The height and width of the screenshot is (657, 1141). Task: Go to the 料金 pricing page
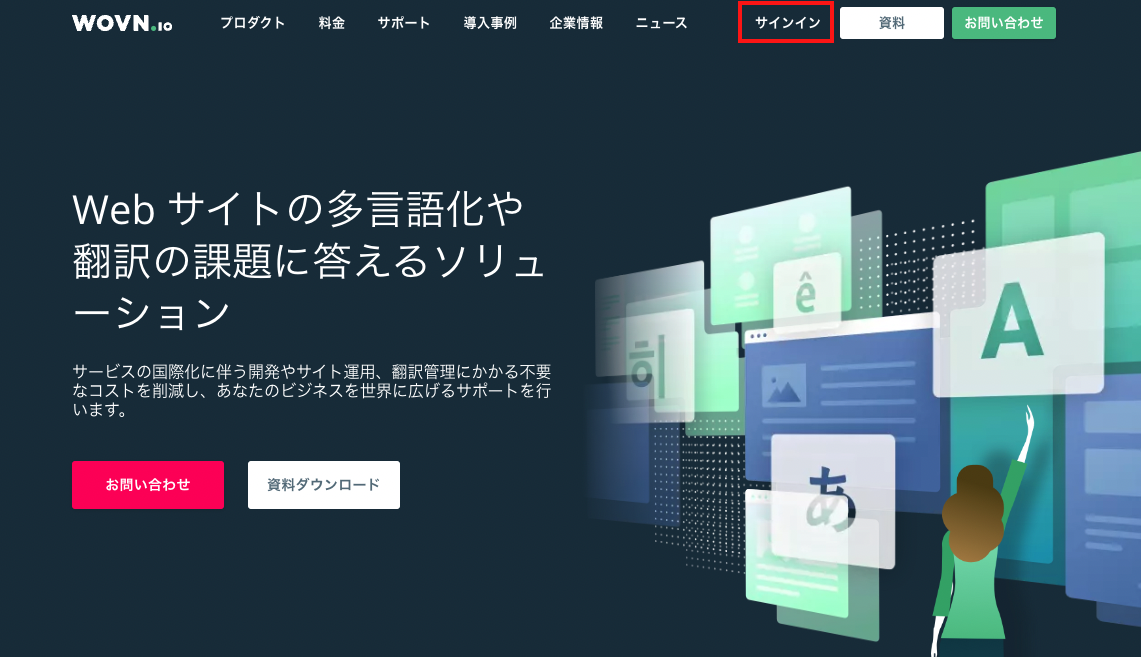[331, 23]
